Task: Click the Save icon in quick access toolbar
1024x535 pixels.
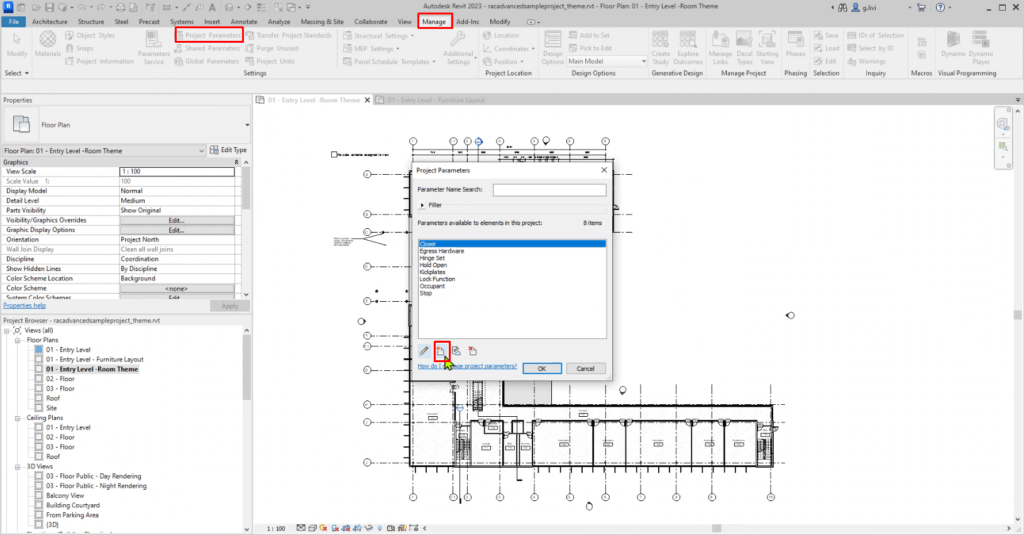Action: pos(50,7)
